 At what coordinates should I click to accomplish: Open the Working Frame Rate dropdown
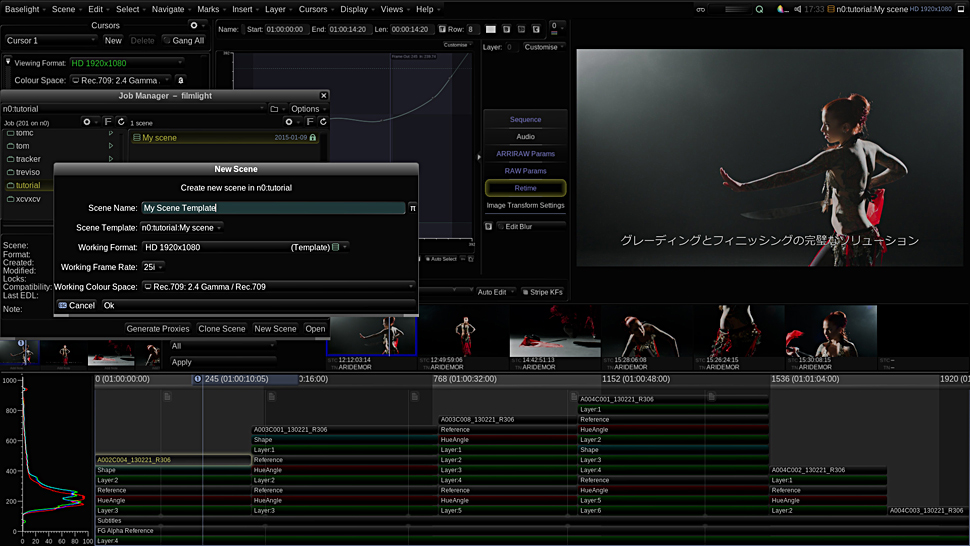pyautogui.click(x=153, y=267)
